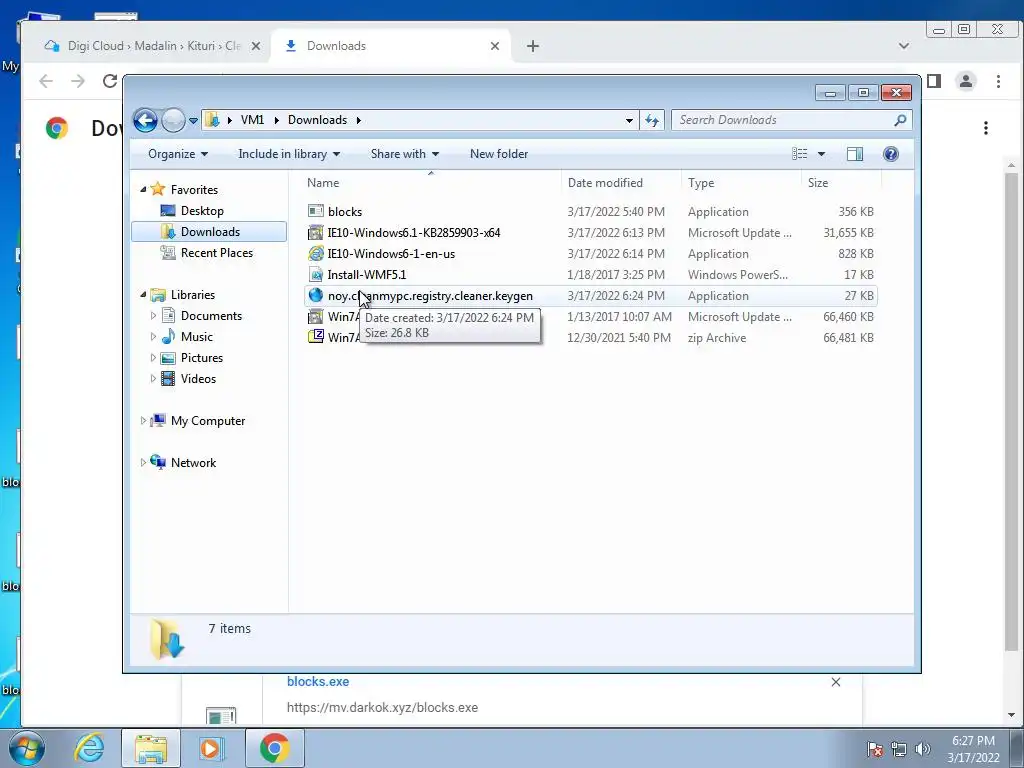The height and width of the screenshot is (768, 1024).
Task: Click the Change your view icon
Action: (x=800, y=154)
